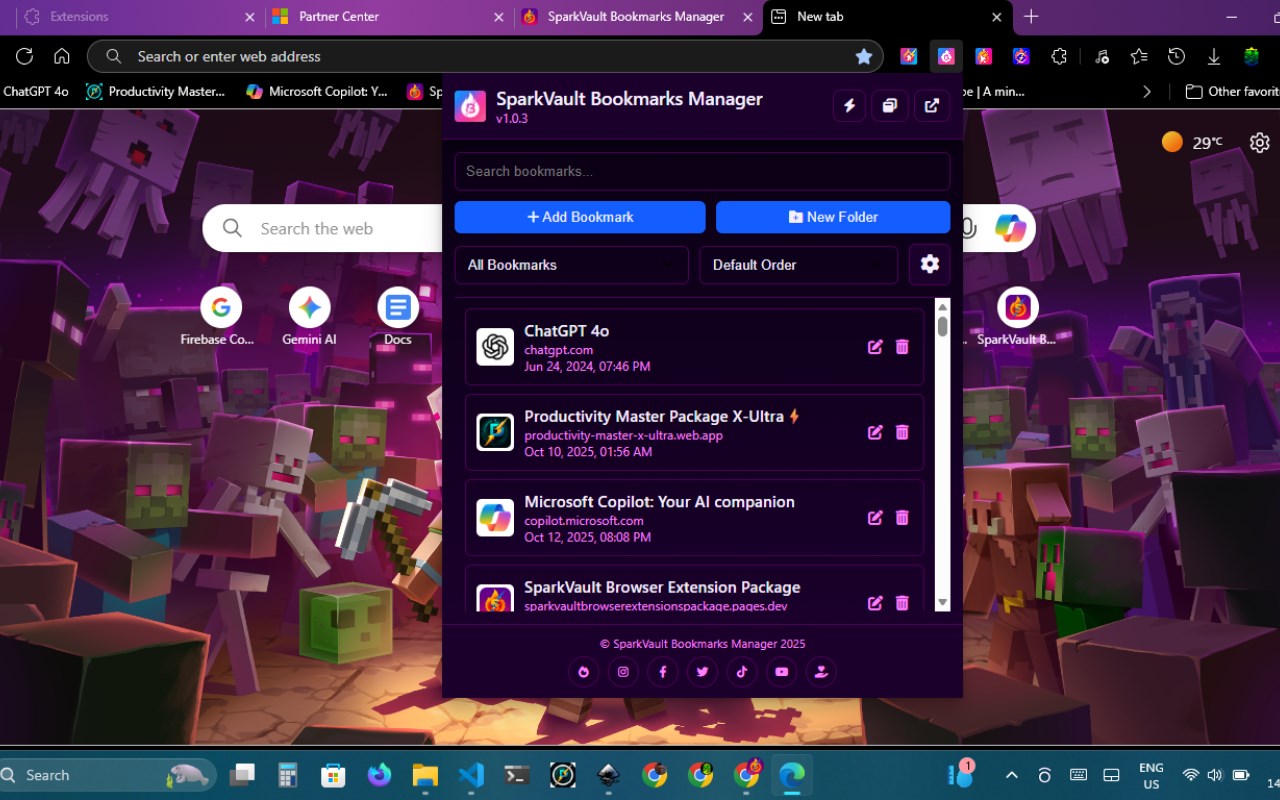Image resolution: width=1280 pixels, height=800 pixels.
Task: Open the Default Order sort dropdown
Action: click(x=799, y=265)
